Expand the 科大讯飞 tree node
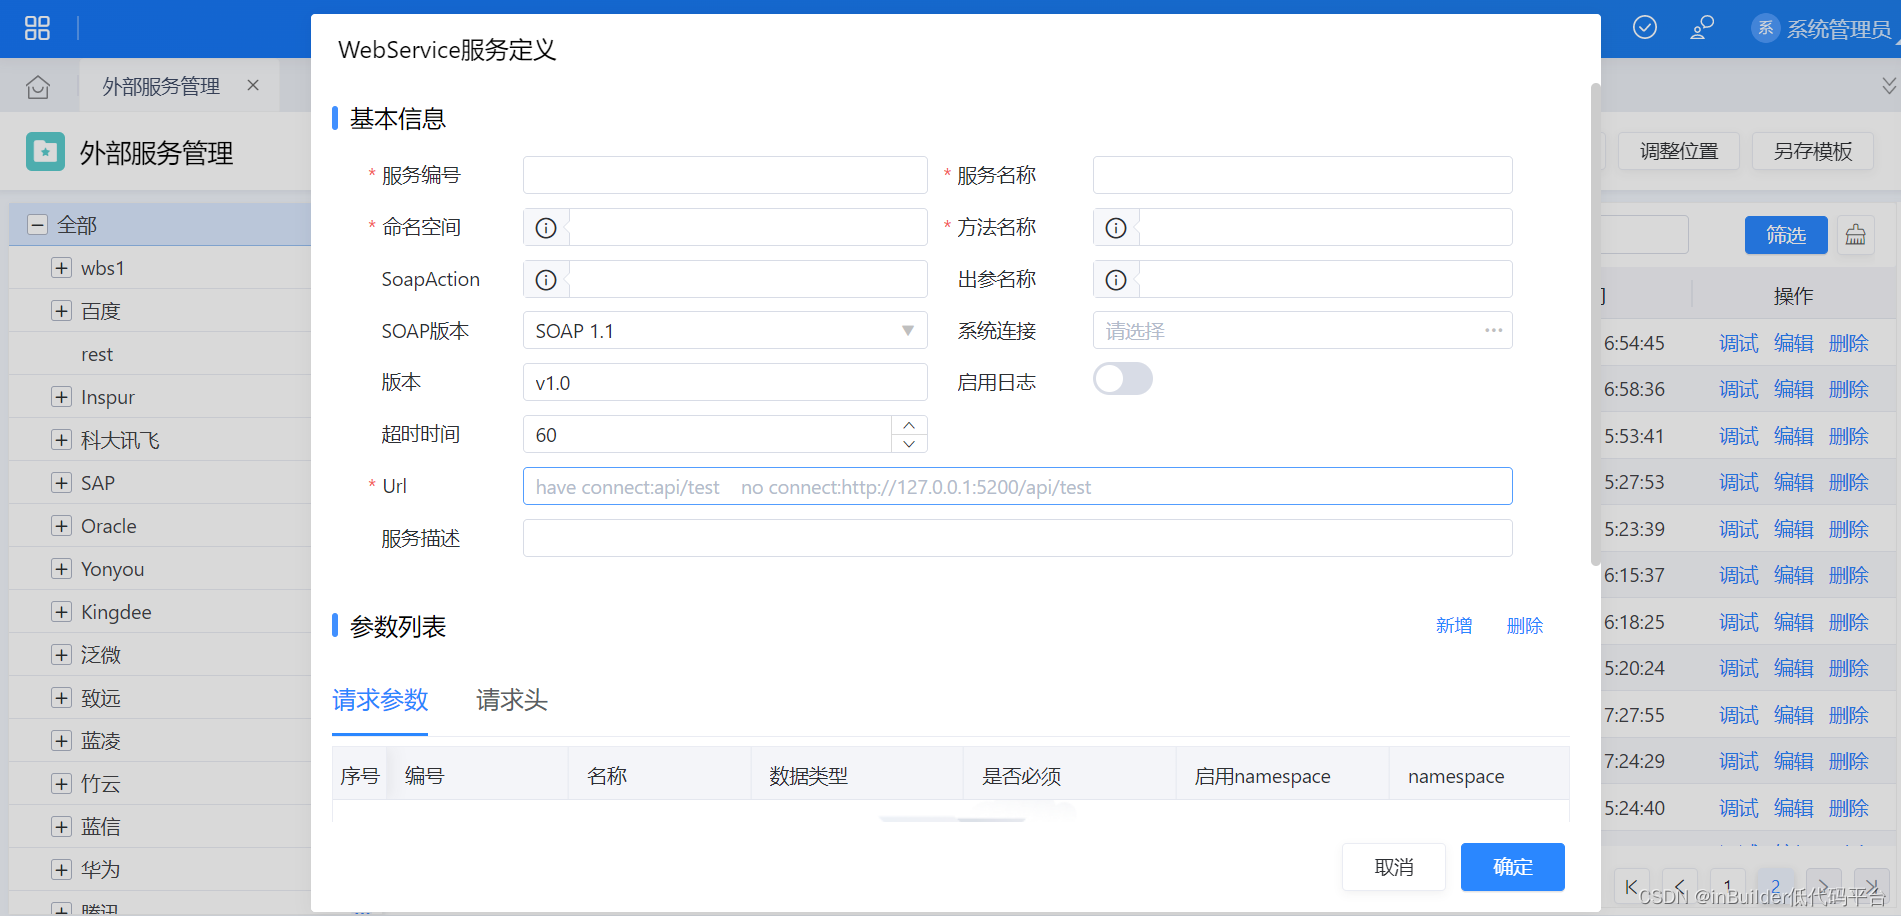The height and width of the screenshot is (916, 1901). click(x=61, y=440)
